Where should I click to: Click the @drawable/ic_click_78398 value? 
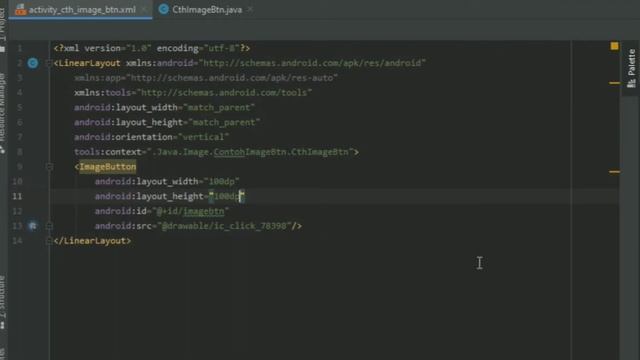pos(224,226)
